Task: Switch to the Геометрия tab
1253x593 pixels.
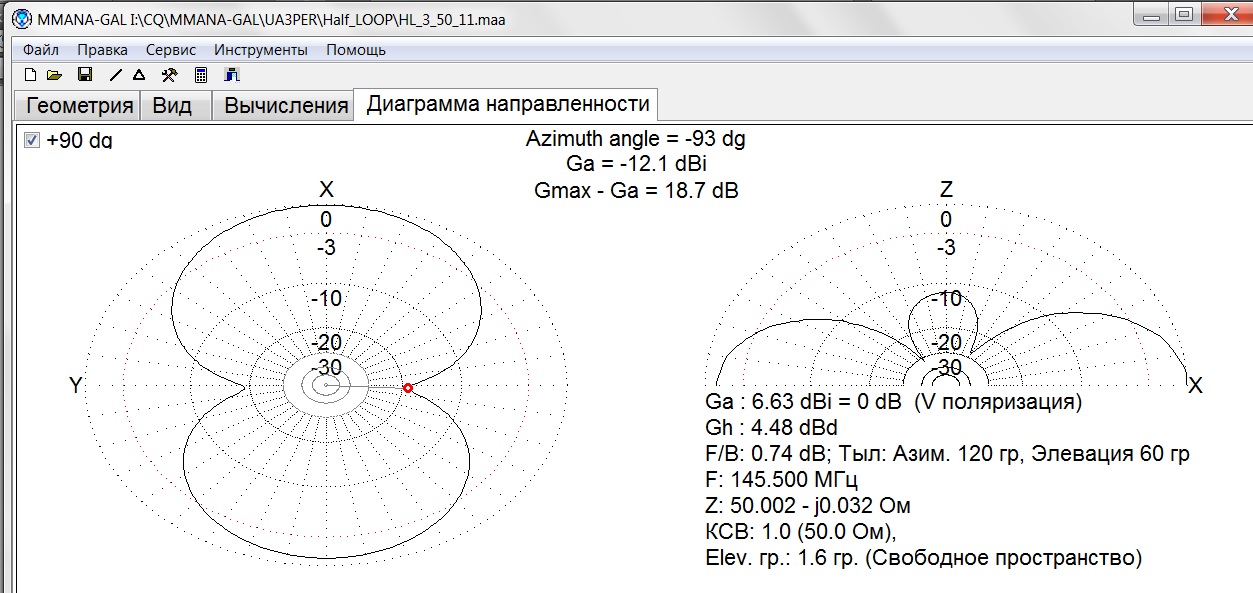Action: click(x=79, y=106)
